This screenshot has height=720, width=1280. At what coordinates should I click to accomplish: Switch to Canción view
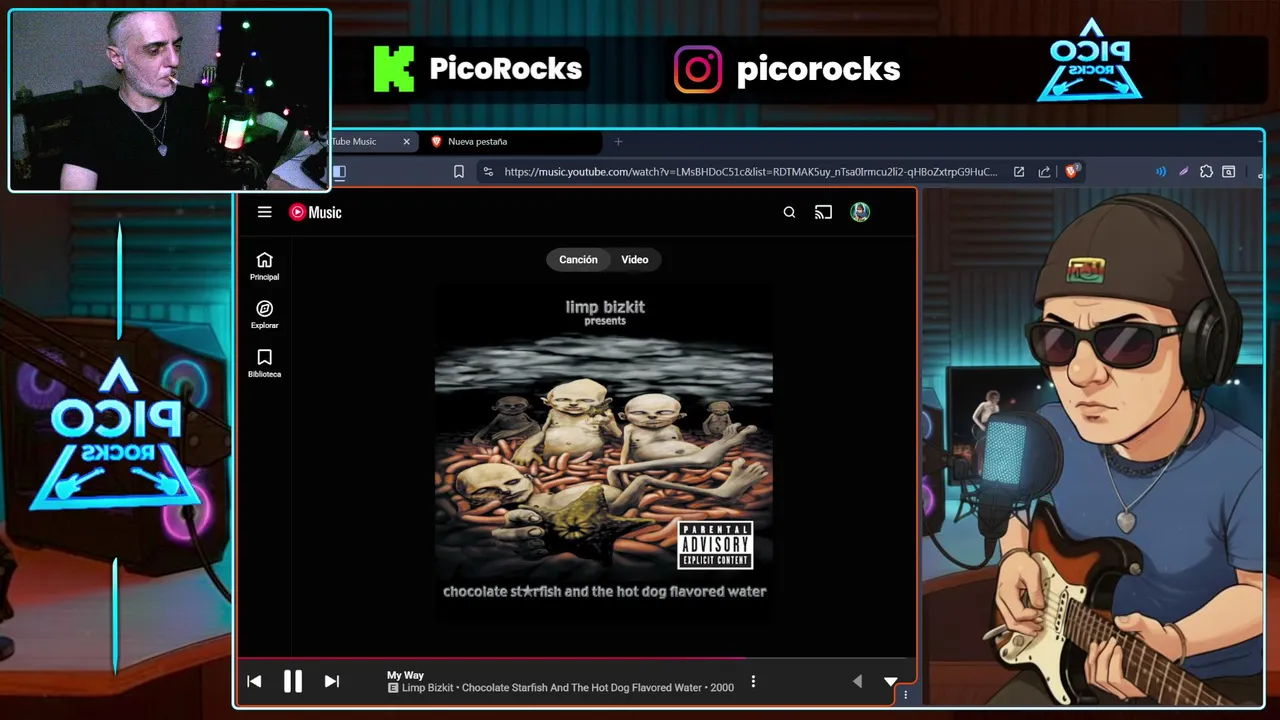[578, 260]
